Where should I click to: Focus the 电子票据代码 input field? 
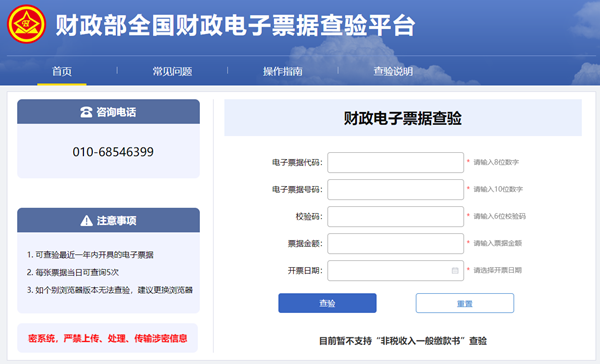tap(395, 162)
